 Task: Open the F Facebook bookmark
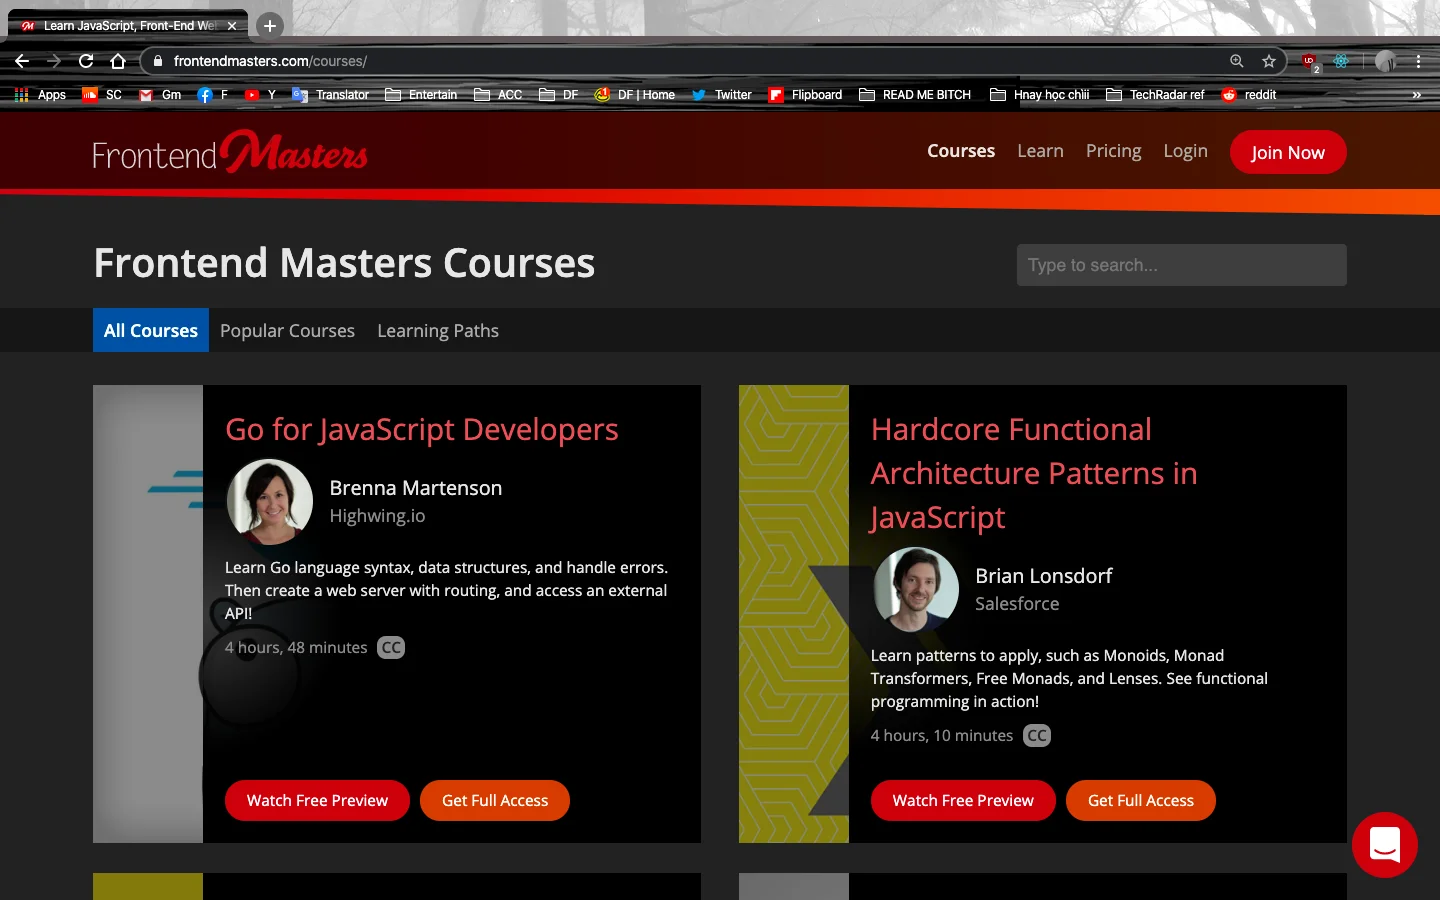coord(213,95)
